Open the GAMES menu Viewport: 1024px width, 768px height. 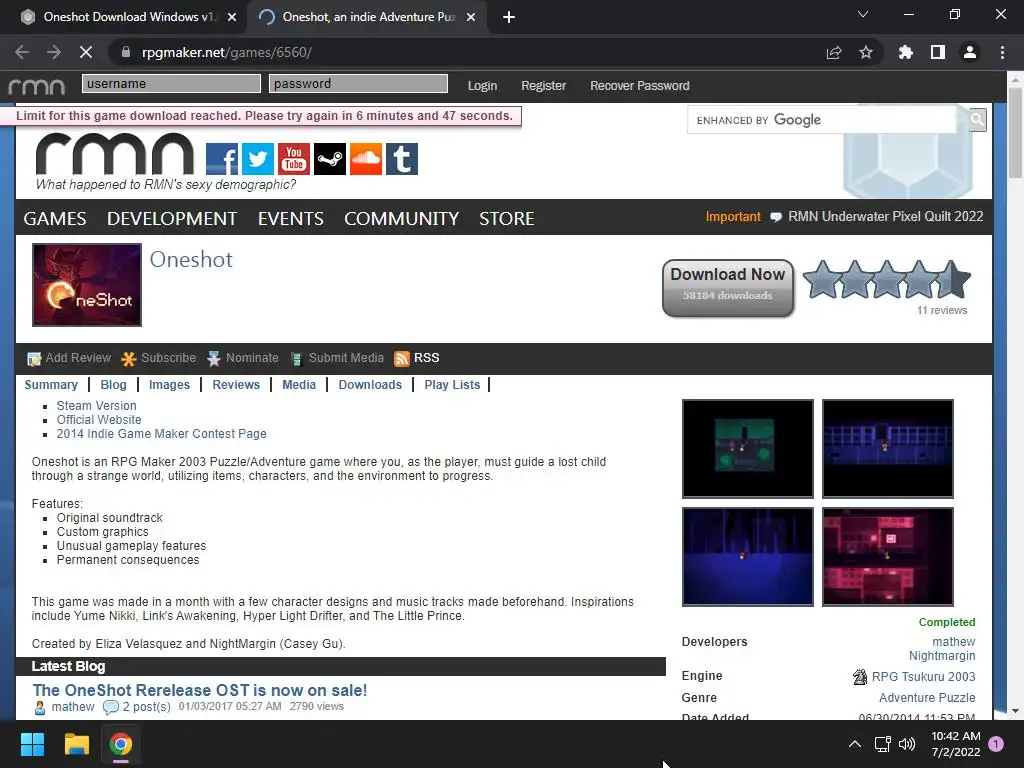click(x=55, y=218)
